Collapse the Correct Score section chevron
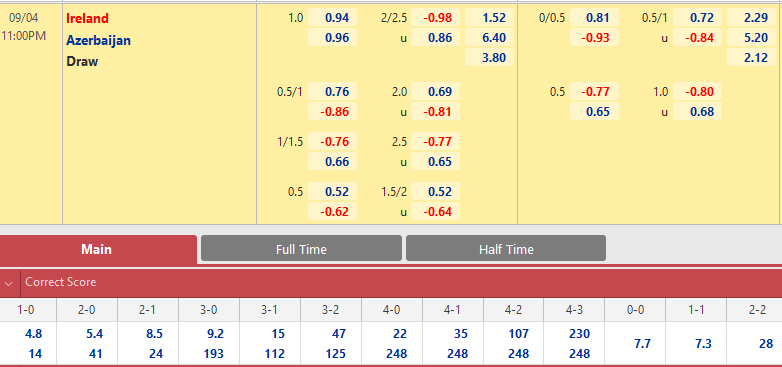Viewport: 782px width, 367px height. pyautogui.click(x=8, y=283)
